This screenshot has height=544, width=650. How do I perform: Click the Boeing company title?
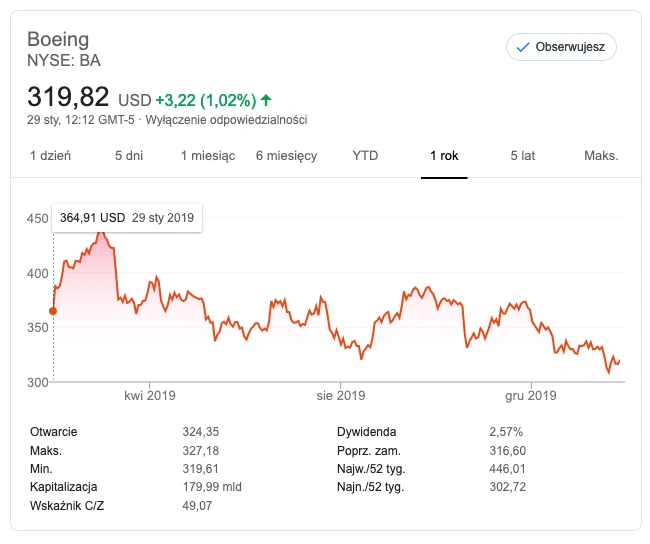pos(58,39)
